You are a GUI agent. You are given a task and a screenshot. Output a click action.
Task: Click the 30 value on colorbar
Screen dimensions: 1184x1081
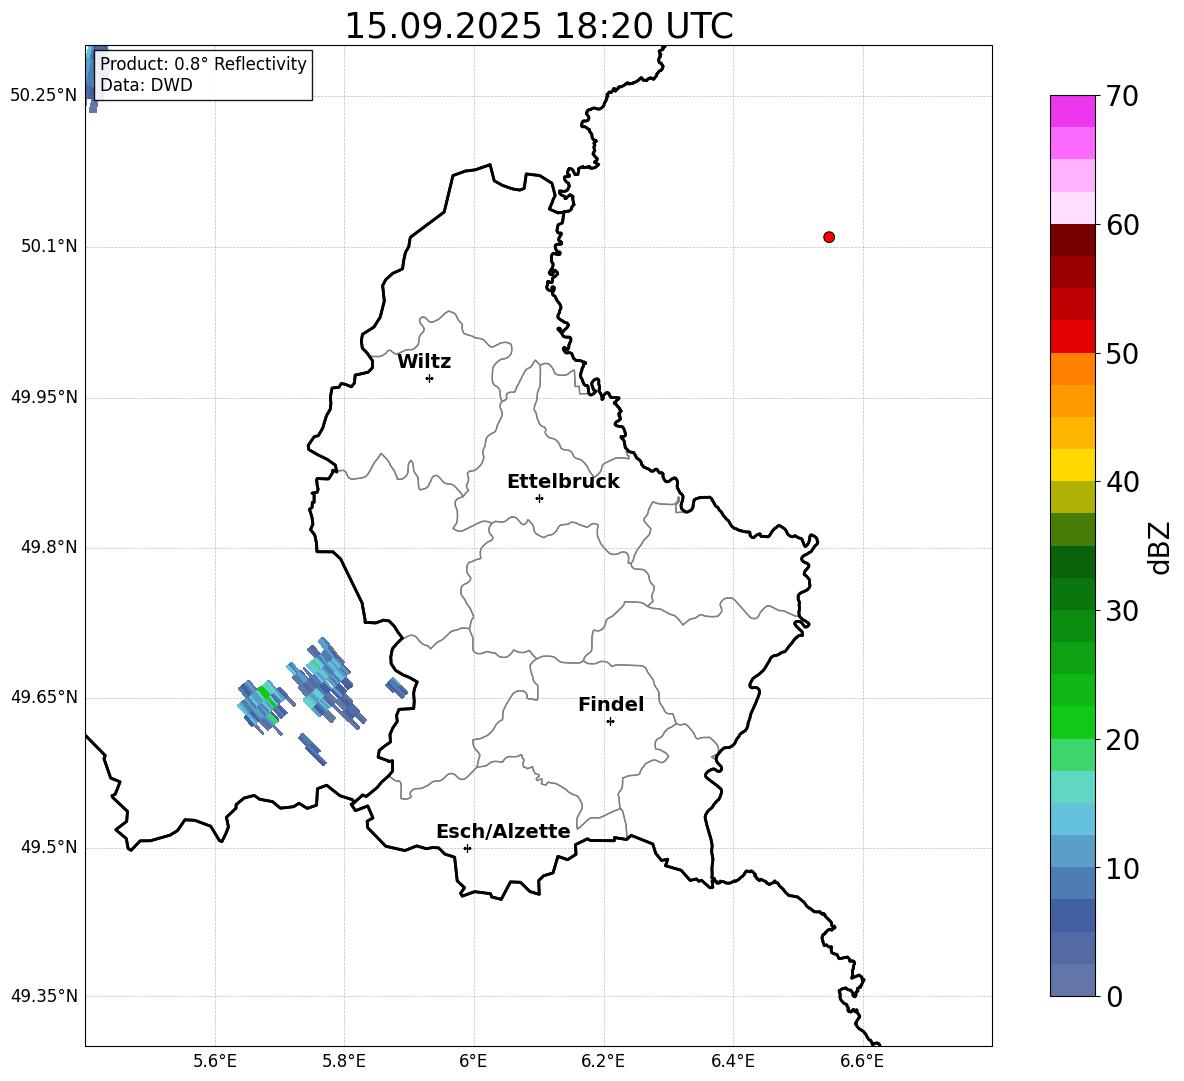[1122, 611]
